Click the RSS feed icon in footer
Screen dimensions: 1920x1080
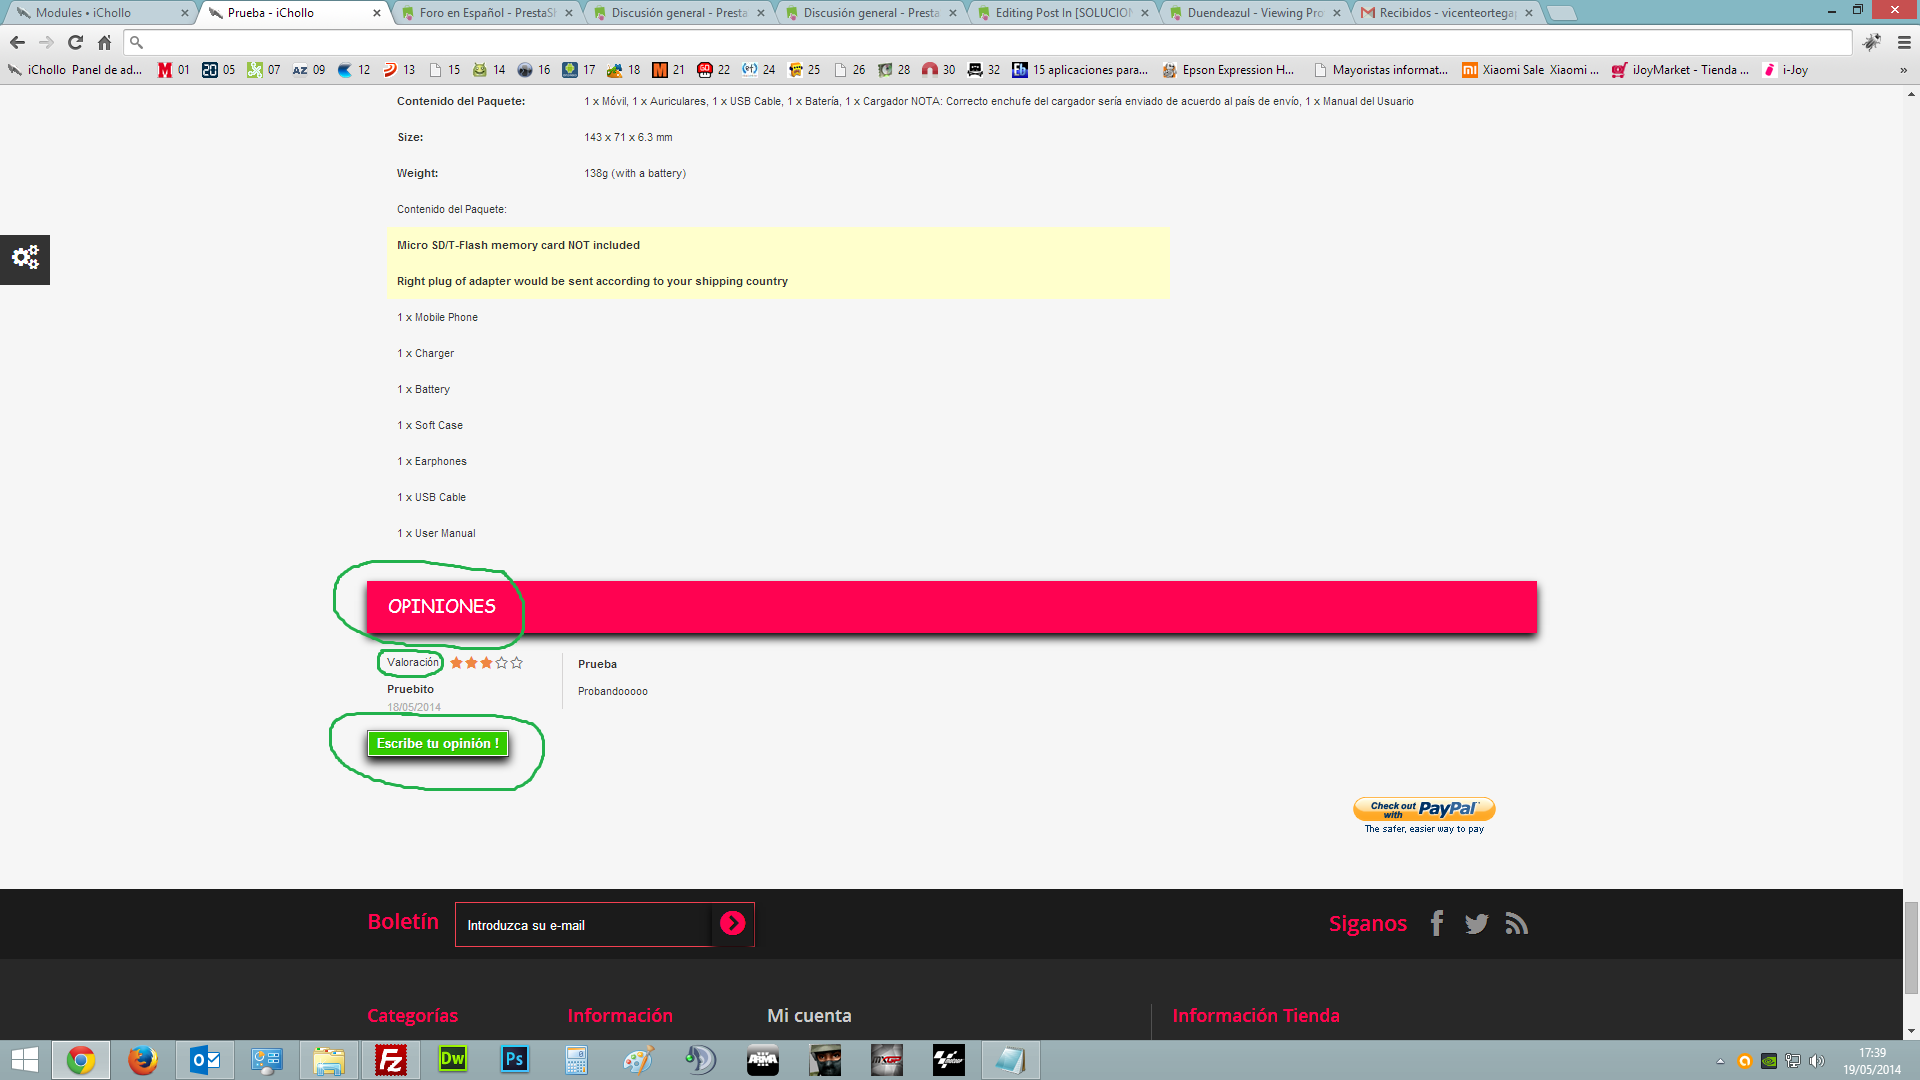1516,923
